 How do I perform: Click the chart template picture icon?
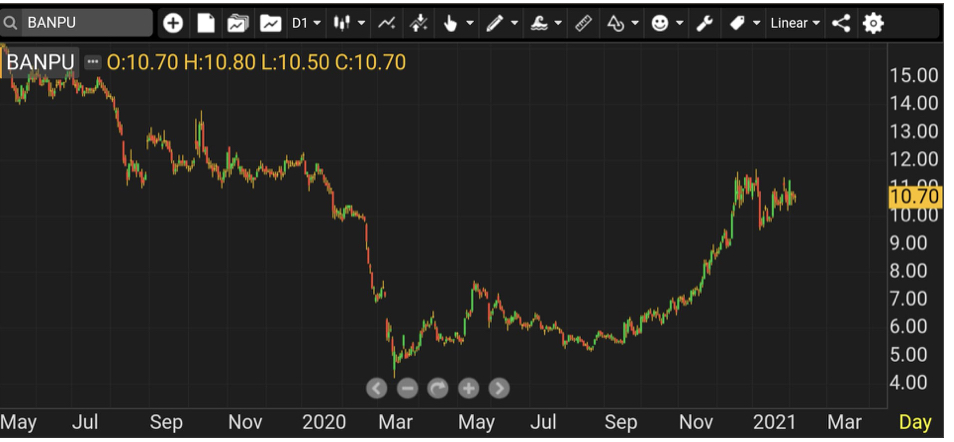pos(270,23)
